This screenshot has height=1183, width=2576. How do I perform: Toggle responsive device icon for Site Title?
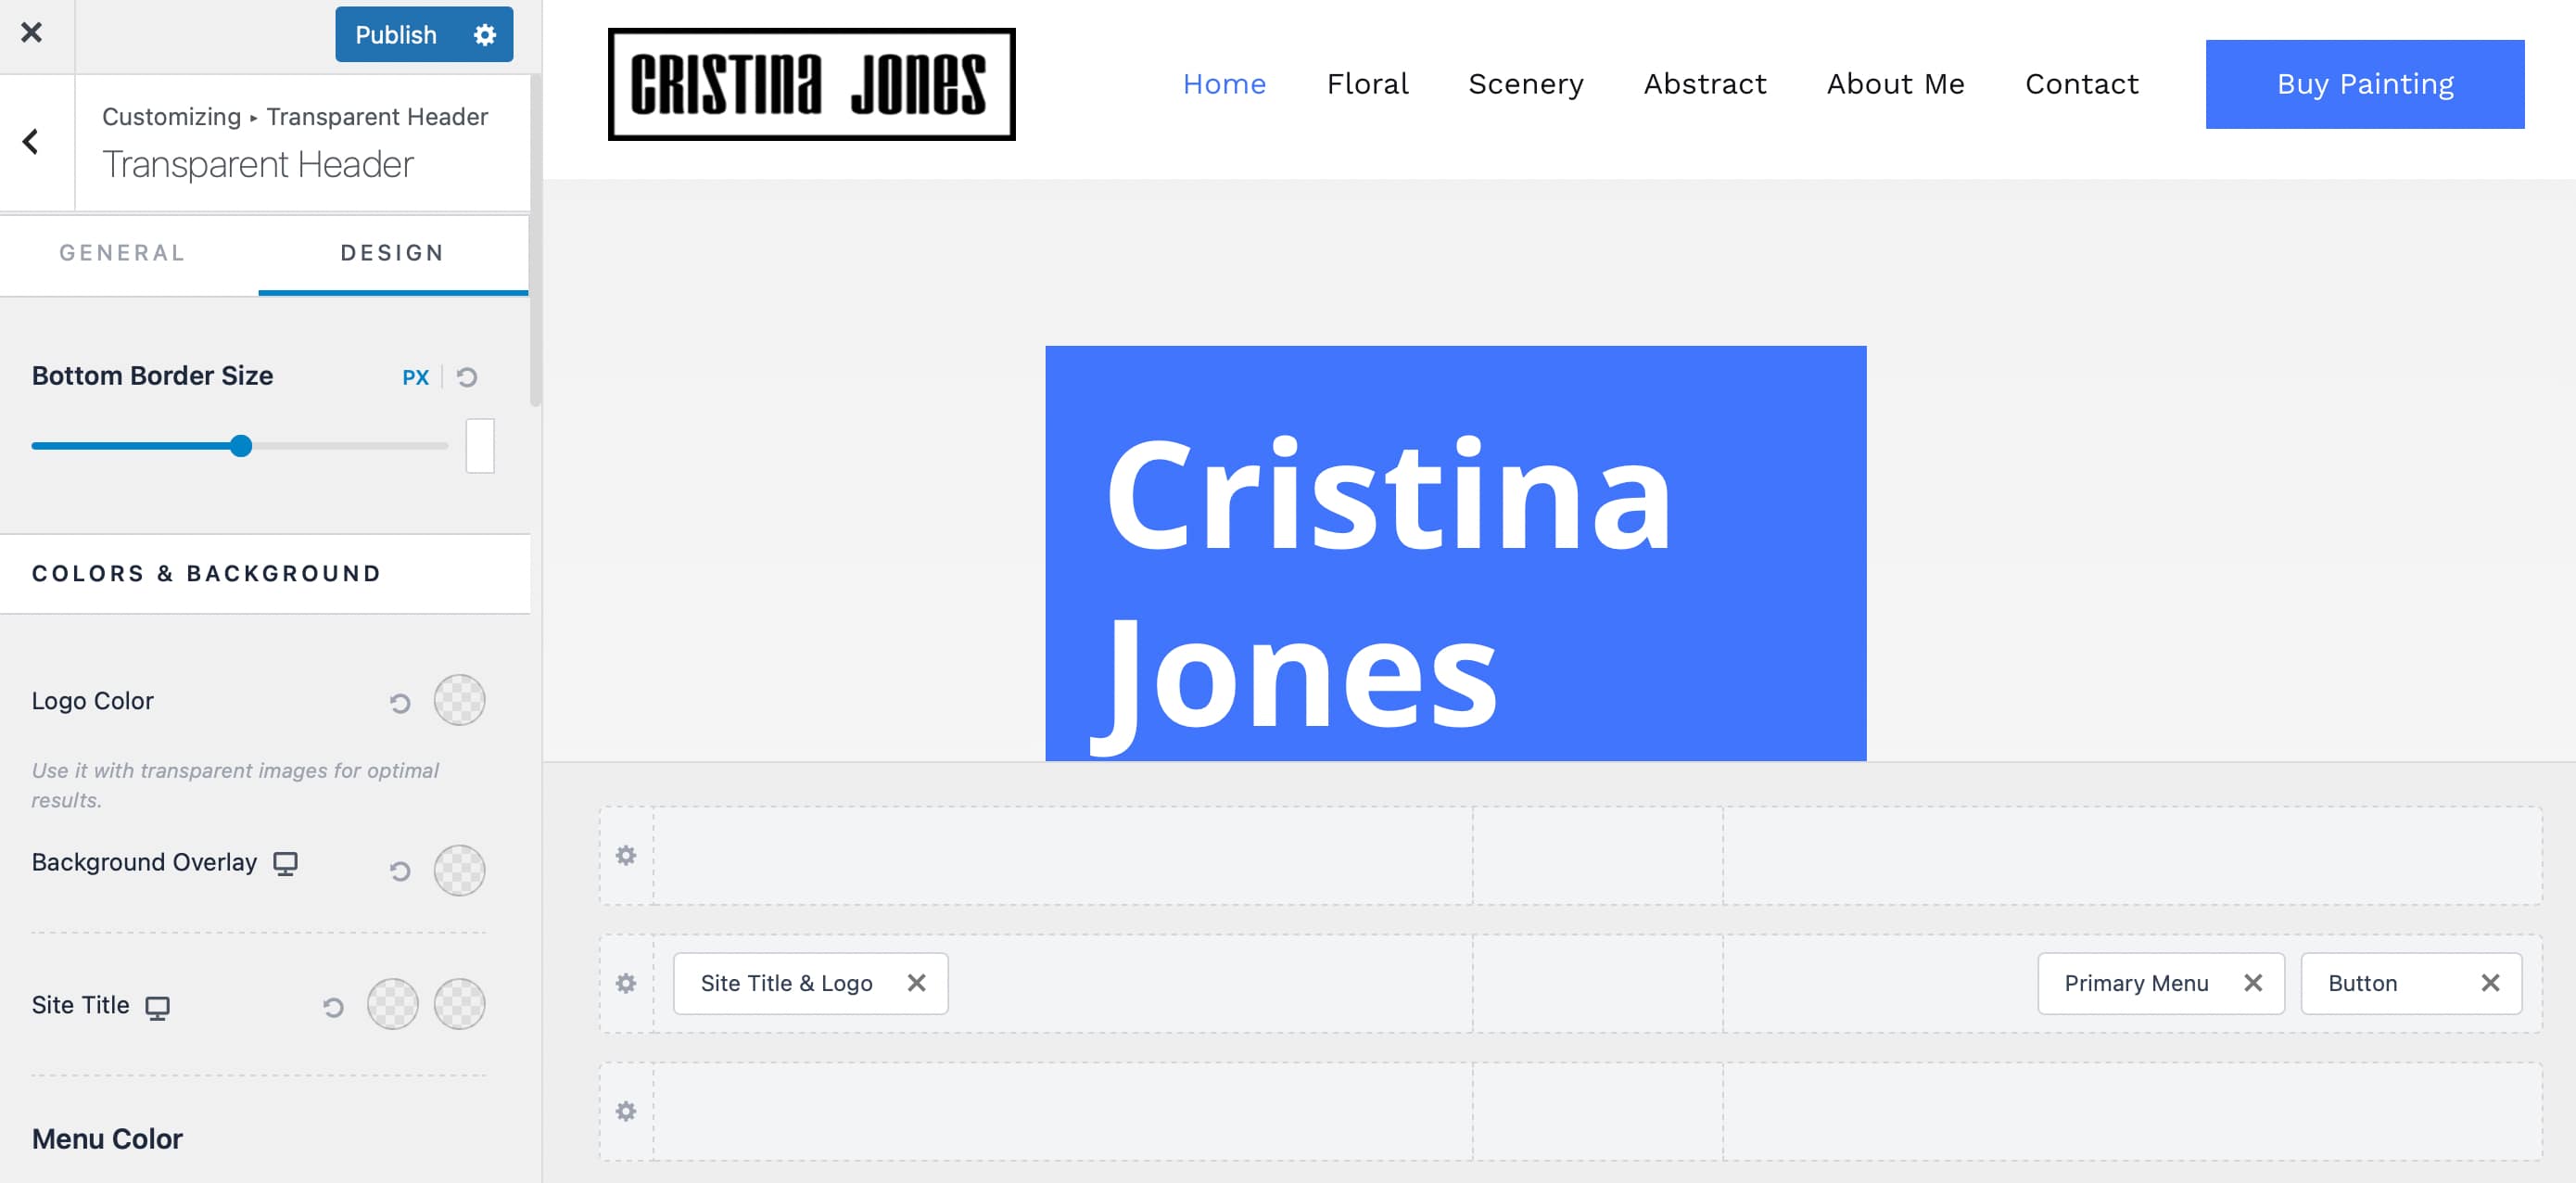pos(158,1007)
